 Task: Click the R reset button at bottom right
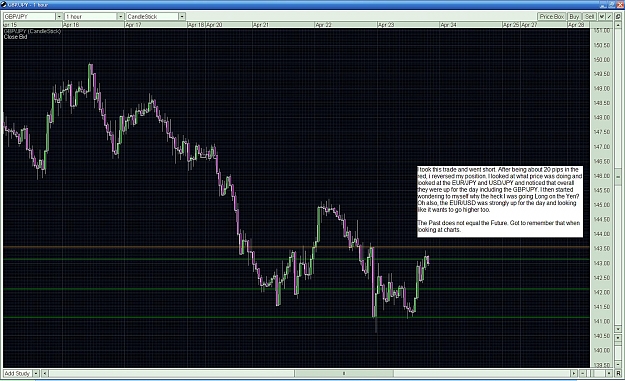pos(618,373)
